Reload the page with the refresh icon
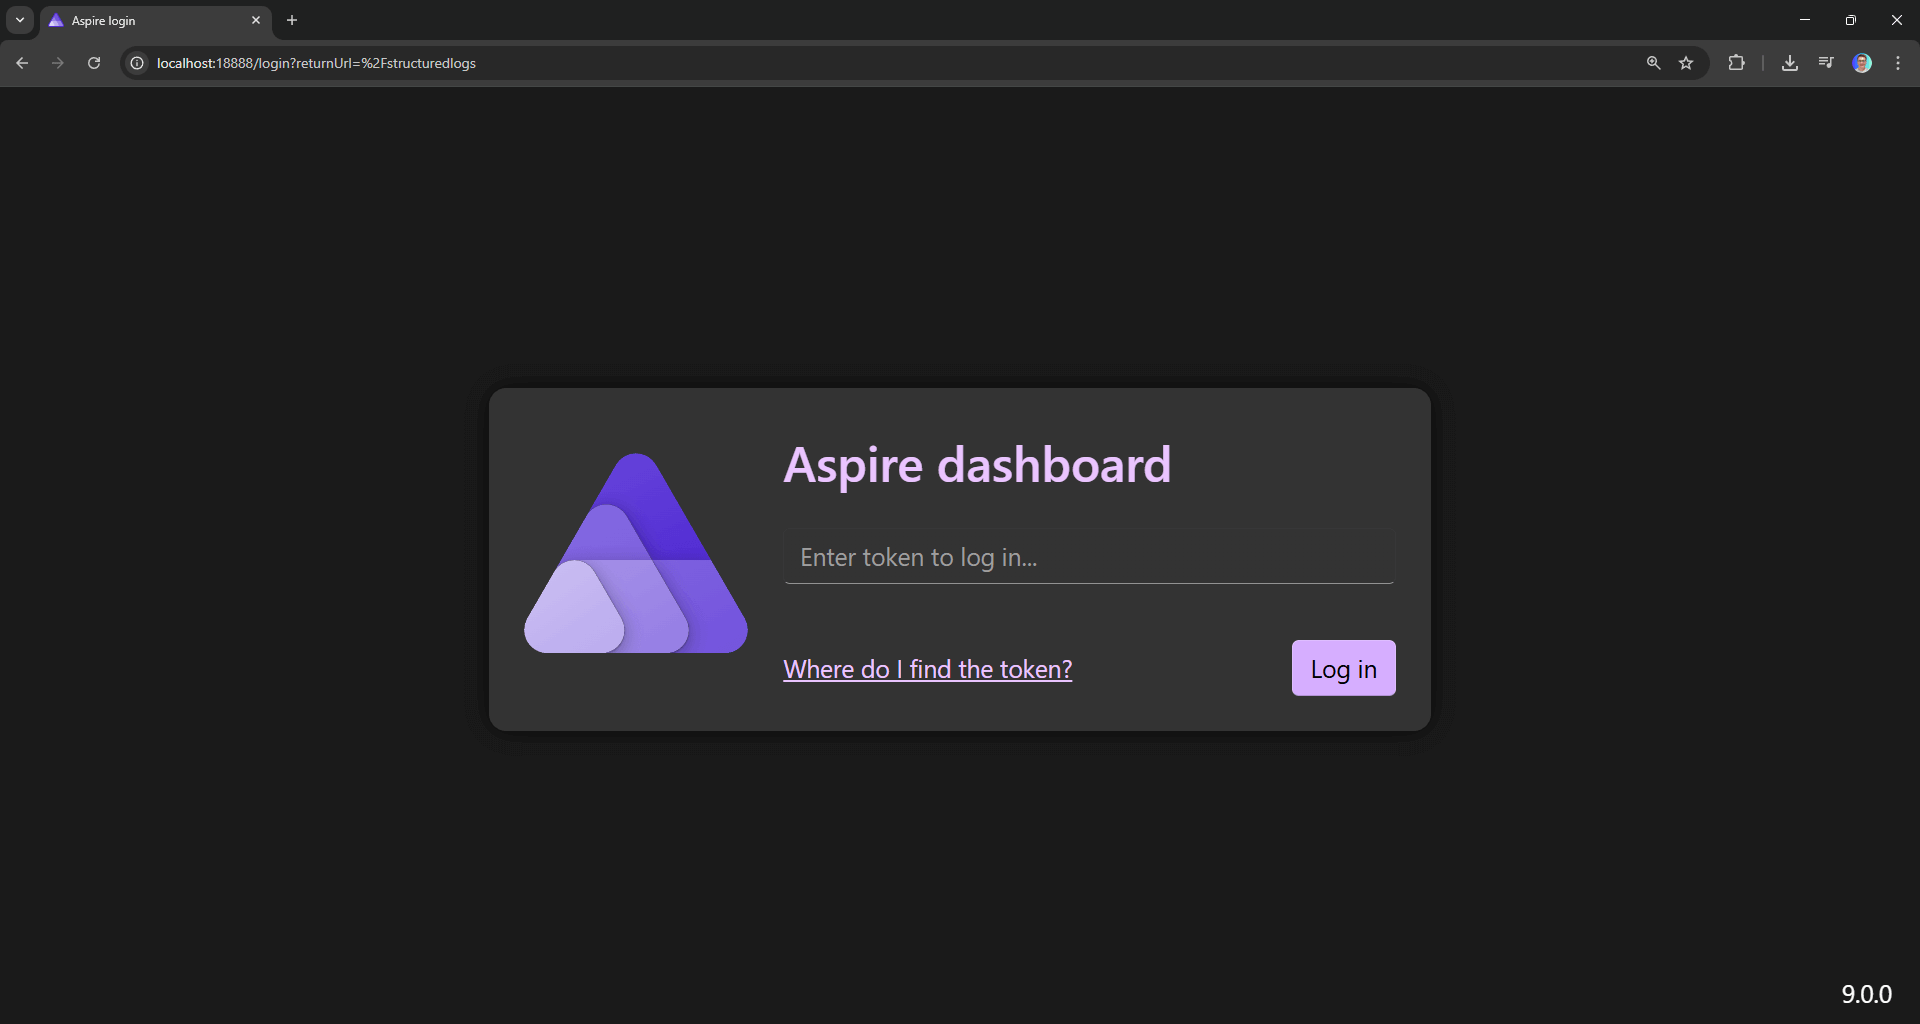The image size is (1920, 1024). [94, 63]
